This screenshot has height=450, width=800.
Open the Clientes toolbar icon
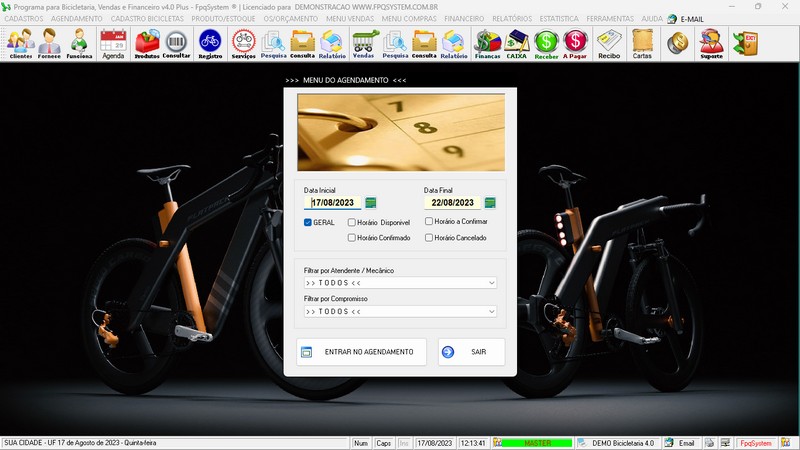click(20, 43)
